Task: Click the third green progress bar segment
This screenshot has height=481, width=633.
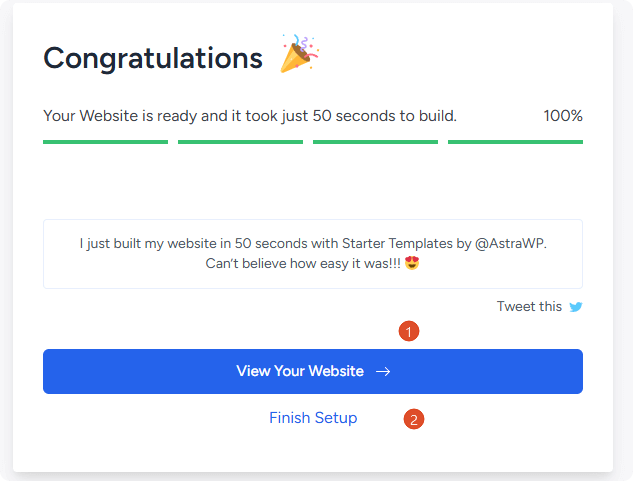Action: point(375,142)
